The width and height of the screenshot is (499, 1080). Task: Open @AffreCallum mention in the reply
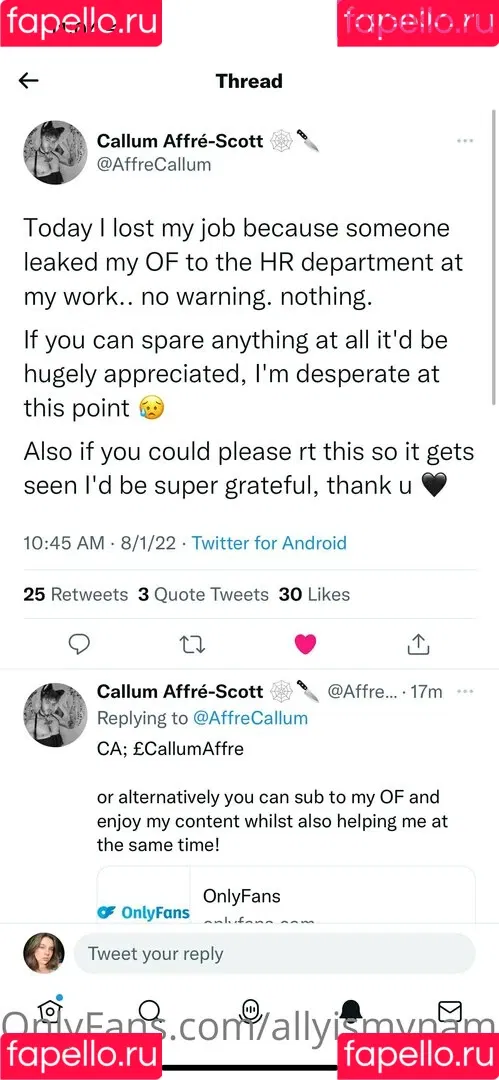250,718
